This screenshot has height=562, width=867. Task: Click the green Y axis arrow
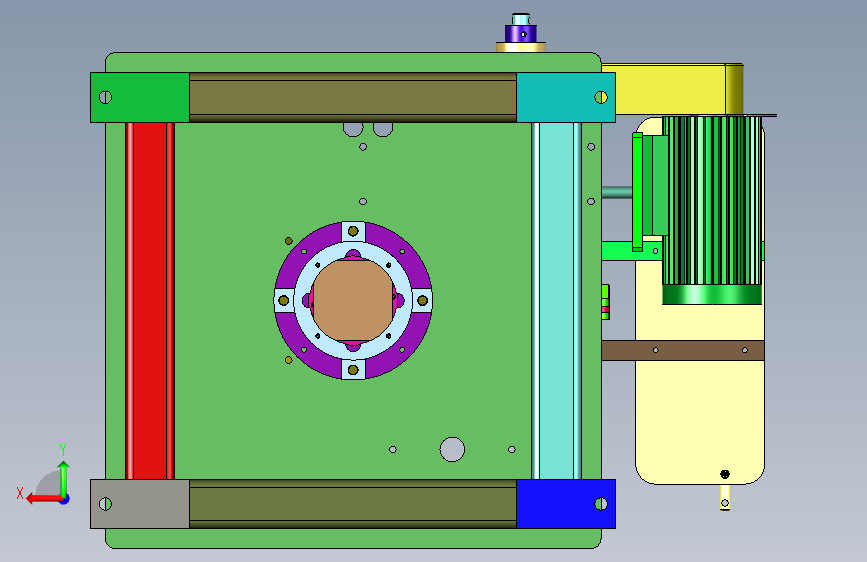pos(64,479)
